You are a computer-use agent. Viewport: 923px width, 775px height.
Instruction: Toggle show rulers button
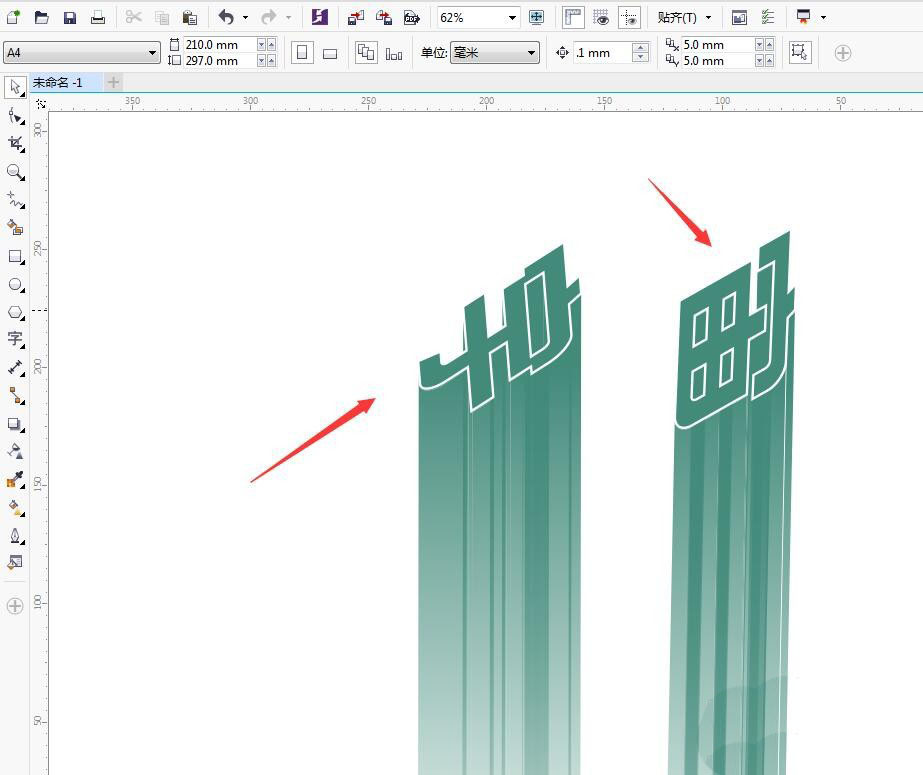[573, 17]
